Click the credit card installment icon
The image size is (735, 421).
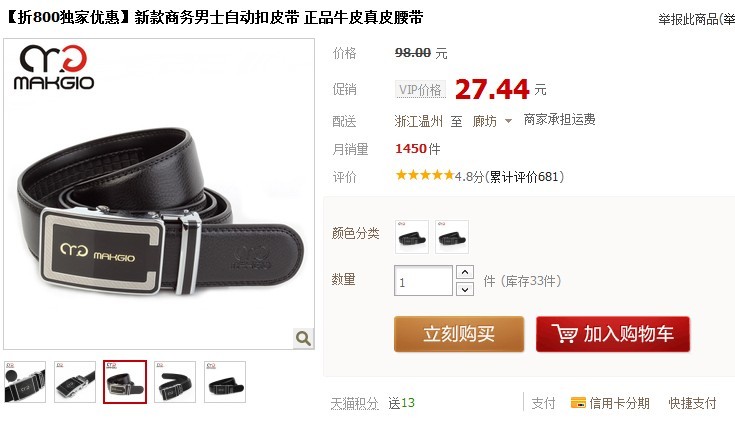578,403
